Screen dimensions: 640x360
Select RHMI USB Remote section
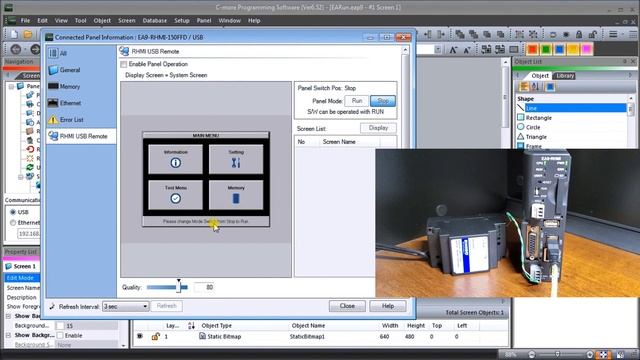[81, 136]
